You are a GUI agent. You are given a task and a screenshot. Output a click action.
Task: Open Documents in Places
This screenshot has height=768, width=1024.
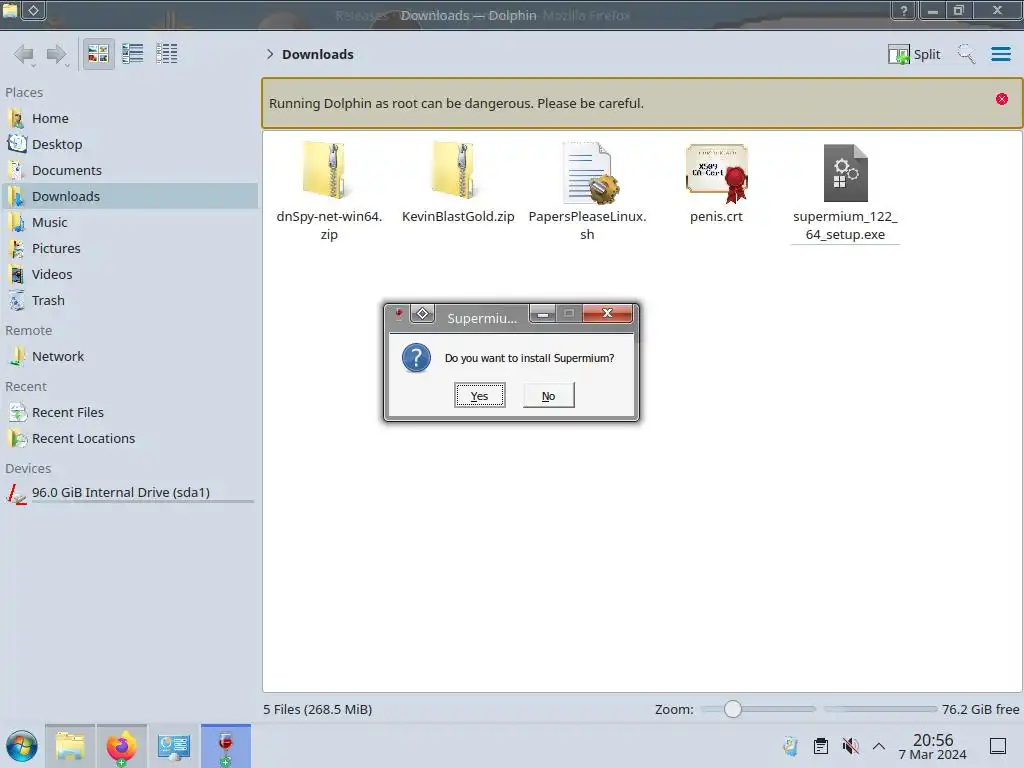(x=129, y=170)
